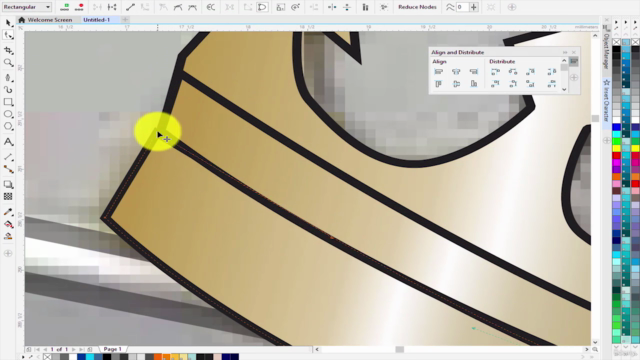The image size is (640, 360).
Task: Open the Insert Character docker tab
Action: pyautogui.click(x=607, y=101)
